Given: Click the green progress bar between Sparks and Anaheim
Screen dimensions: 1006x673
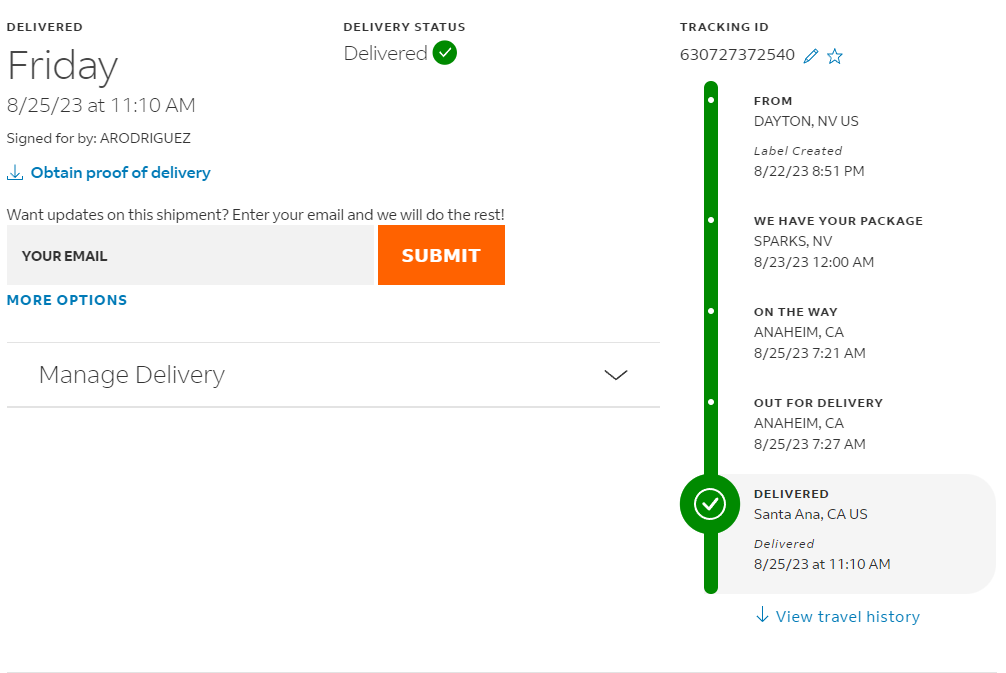Looking at the screenshot, I should pos(711,266).
